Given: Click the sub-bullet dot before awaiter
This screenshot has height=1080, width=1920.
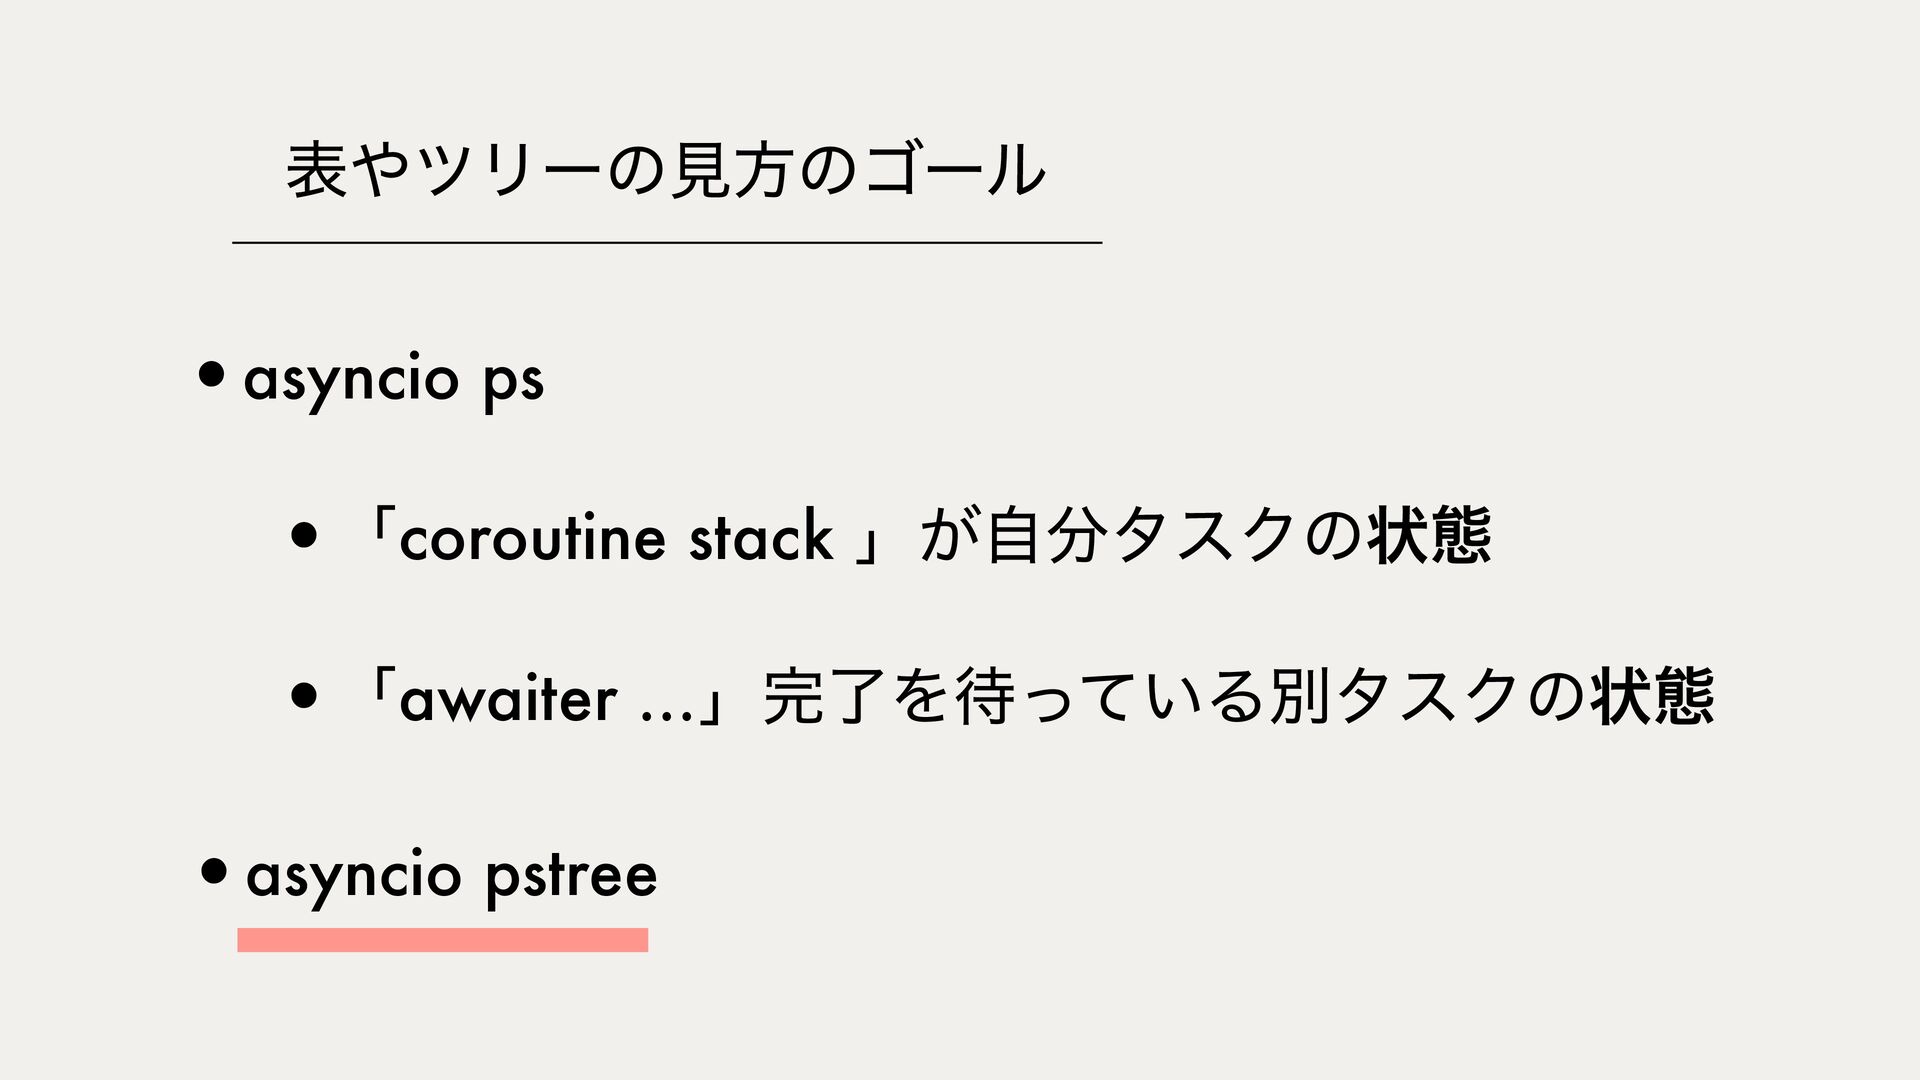Looking at the screenshot, I should [x=304, y=694].
